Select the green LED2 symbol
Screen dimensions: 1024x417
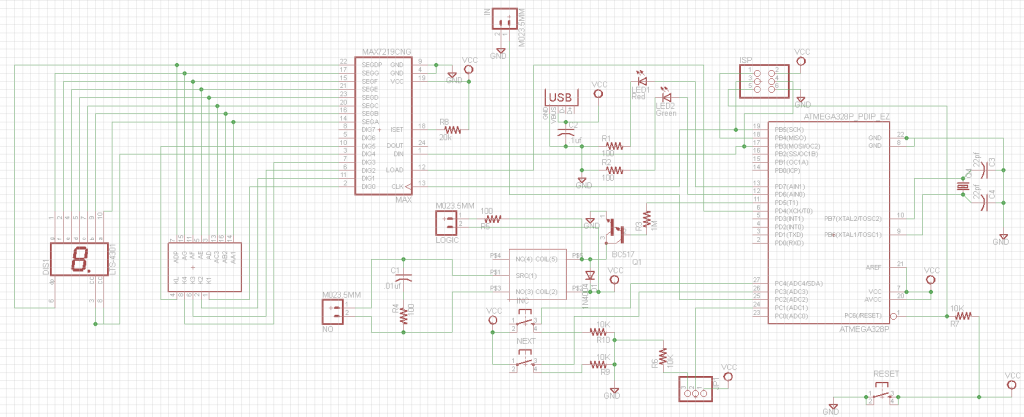[665, 94]
